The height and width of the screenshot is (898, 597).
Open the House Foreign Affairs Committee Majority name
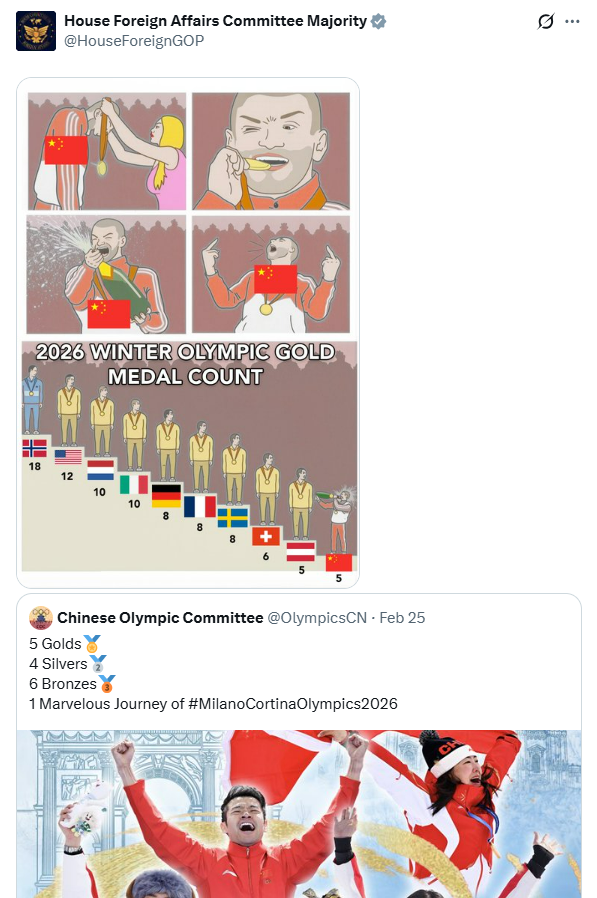[215, 21]
